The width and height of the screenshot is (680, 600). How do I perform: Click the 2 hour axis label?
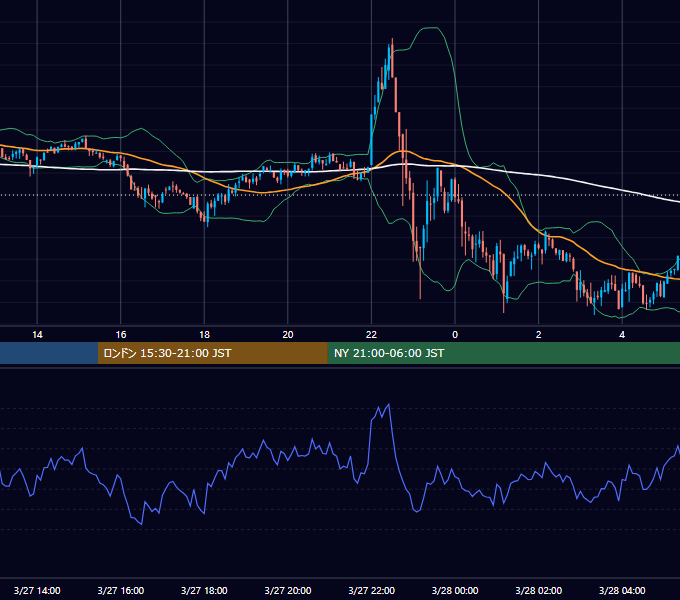[539, 335]
